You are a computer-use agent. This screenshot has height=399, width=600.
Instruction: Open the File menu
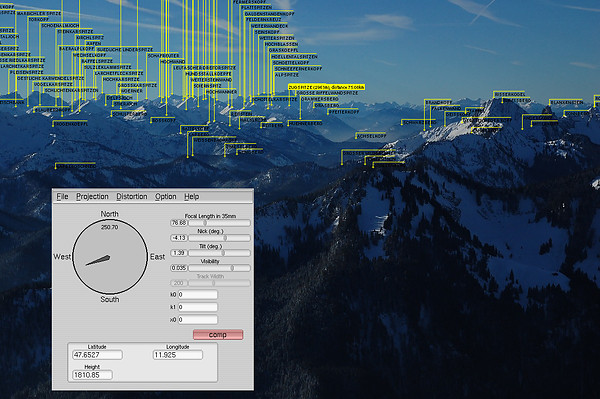(x=62, y=197)
